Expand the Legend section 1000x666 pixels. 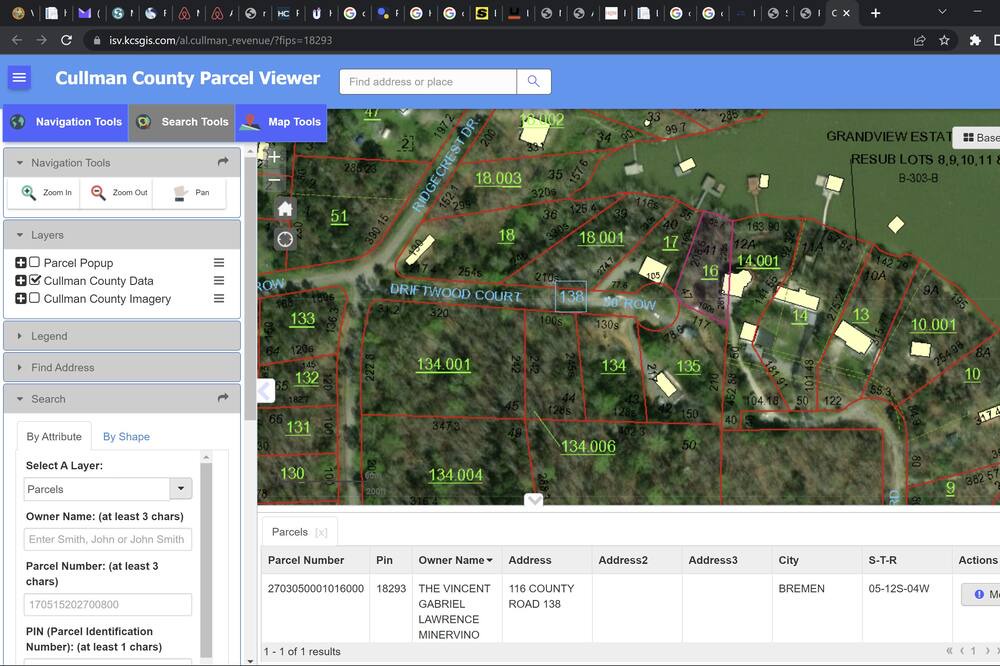122,336
